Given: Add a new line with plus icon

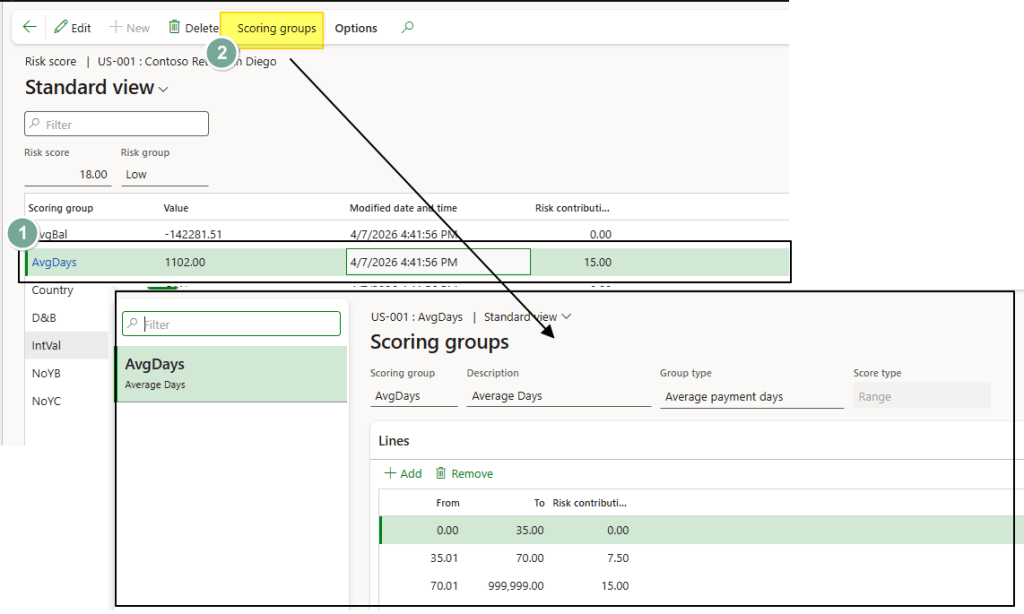Looking at the screenshot, I should pyautogui.click(x=391, y=473).
